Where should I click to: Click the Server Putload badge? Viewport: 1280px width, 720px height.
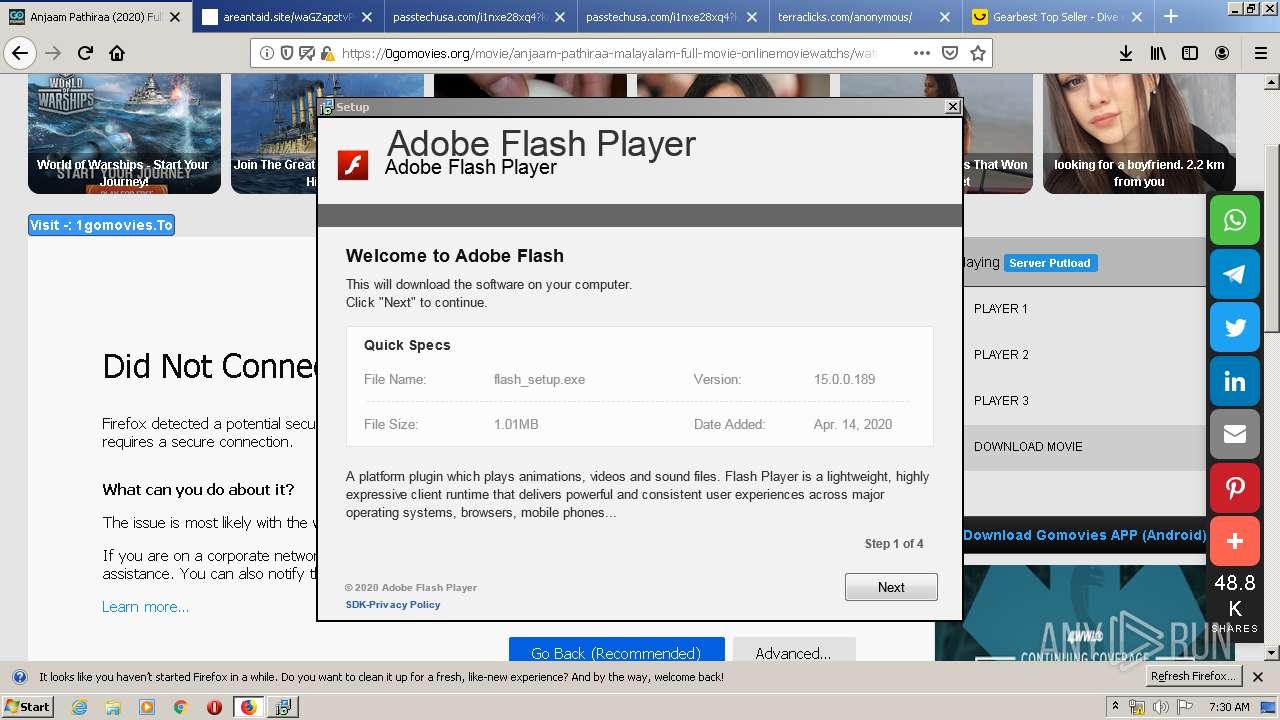pyautogui.click(x=1050, y=263)
